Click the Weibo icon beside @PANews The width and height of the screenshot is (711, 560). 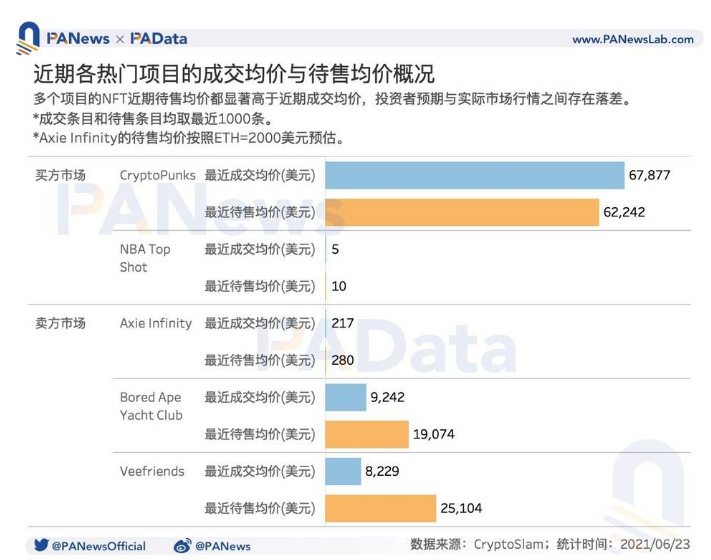point(182,545)
